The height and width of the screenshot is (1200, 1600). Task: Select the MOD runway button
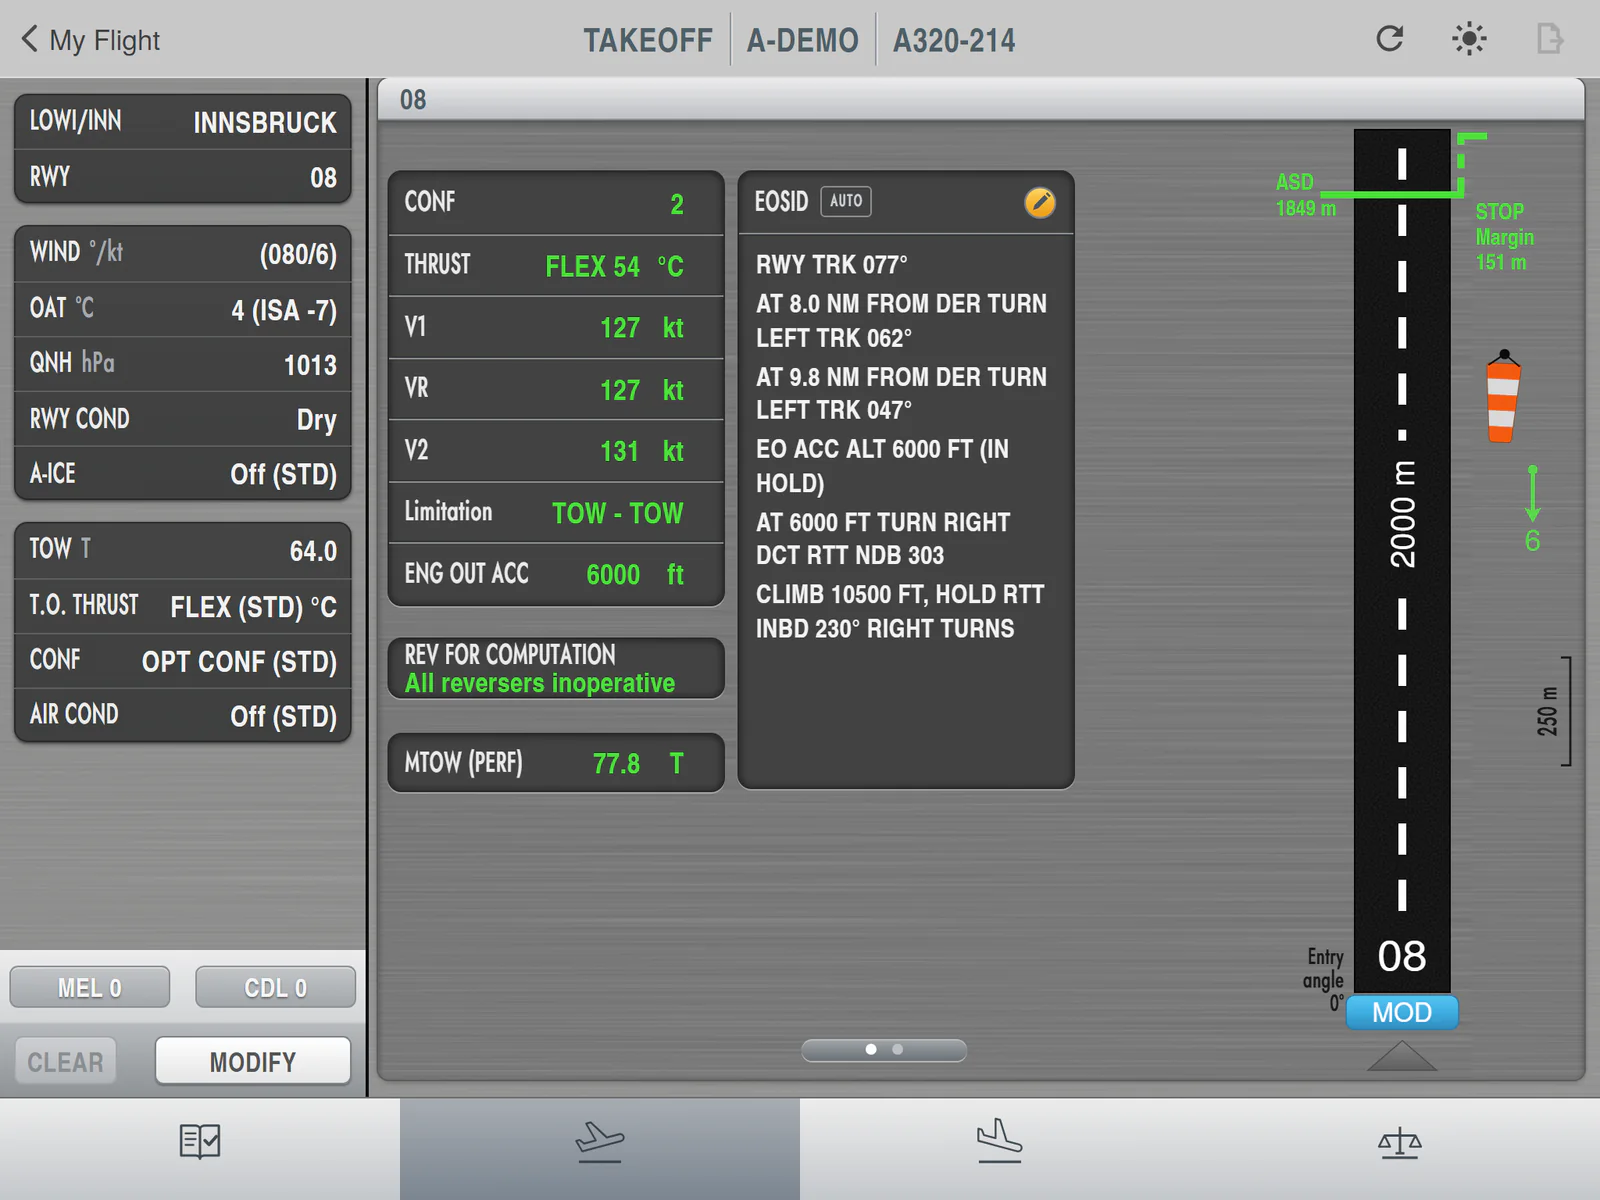pos(1402,1012)
